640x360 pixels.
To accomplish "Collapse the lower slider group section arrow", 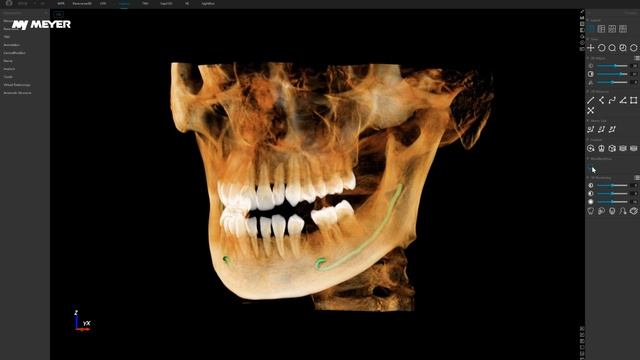I will coord(588,178).
